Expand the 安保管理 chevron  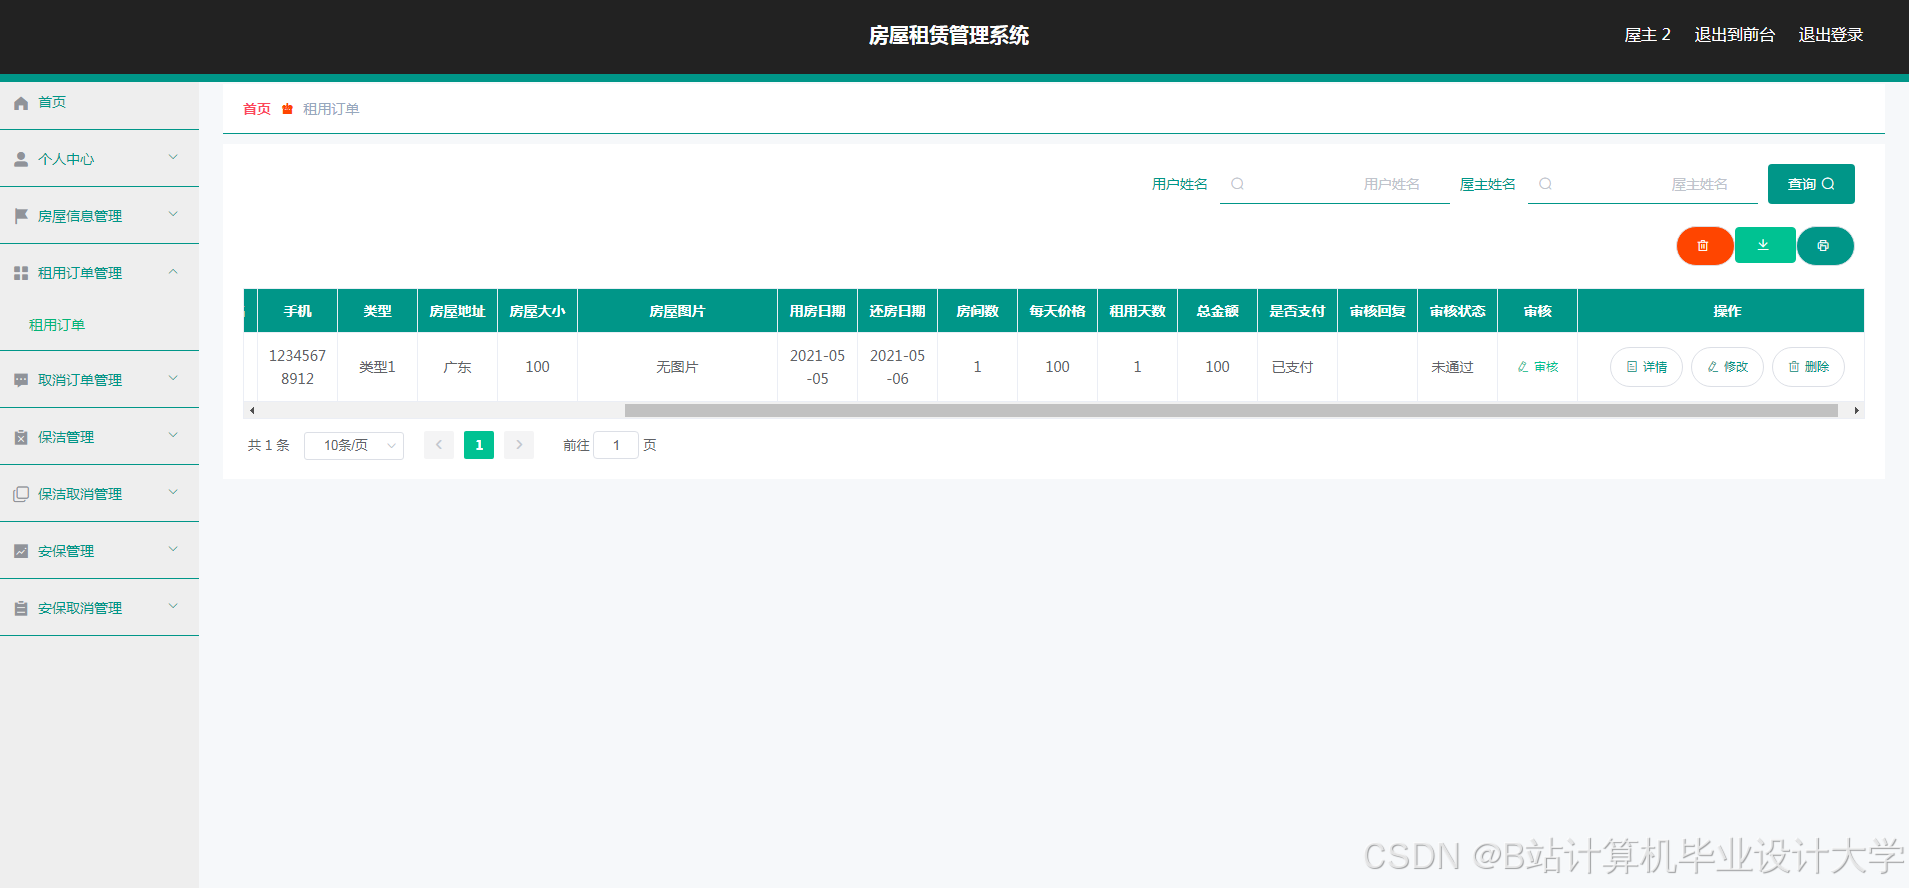click(173, 549)
